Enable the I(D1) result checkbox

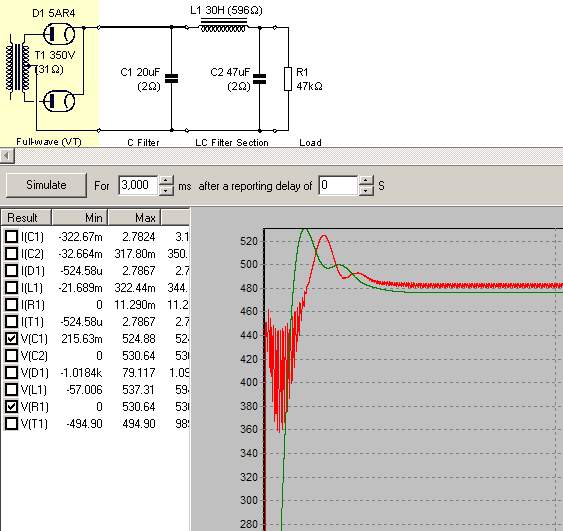click(11, 270)
